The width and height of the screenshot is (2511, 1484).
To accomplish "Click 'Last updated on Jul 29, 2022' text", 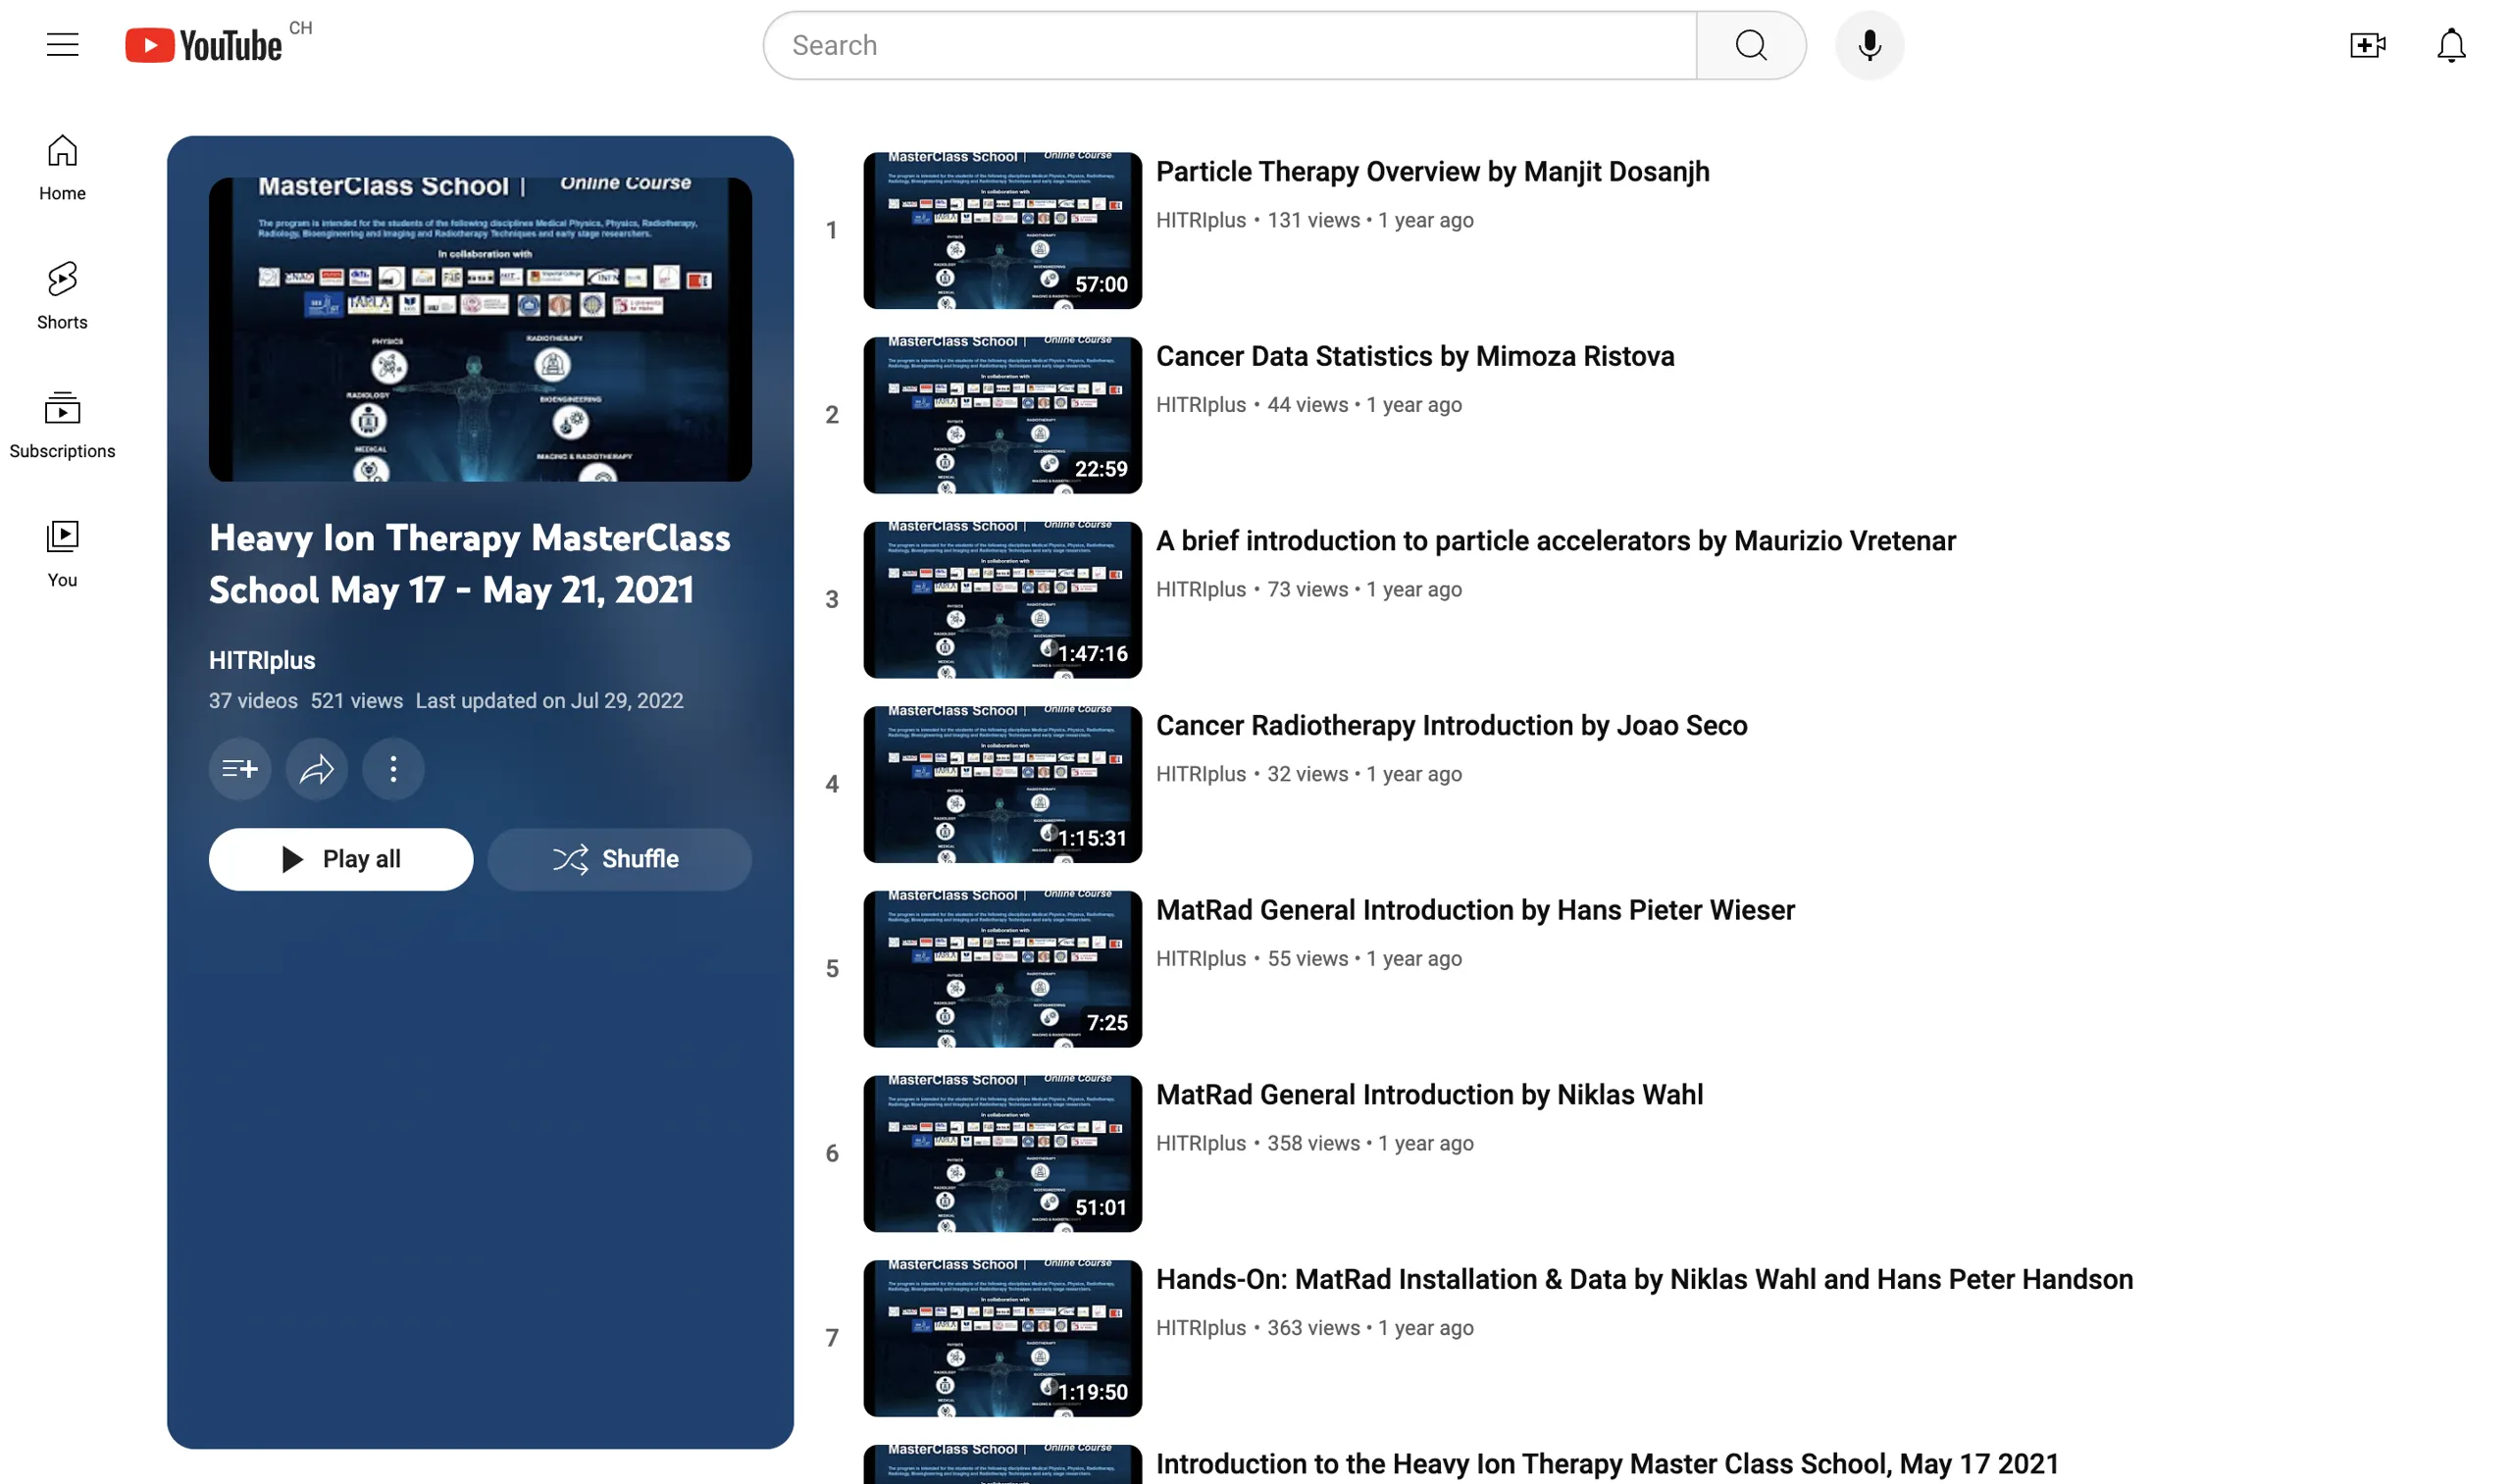I will (x=549, y=701).
